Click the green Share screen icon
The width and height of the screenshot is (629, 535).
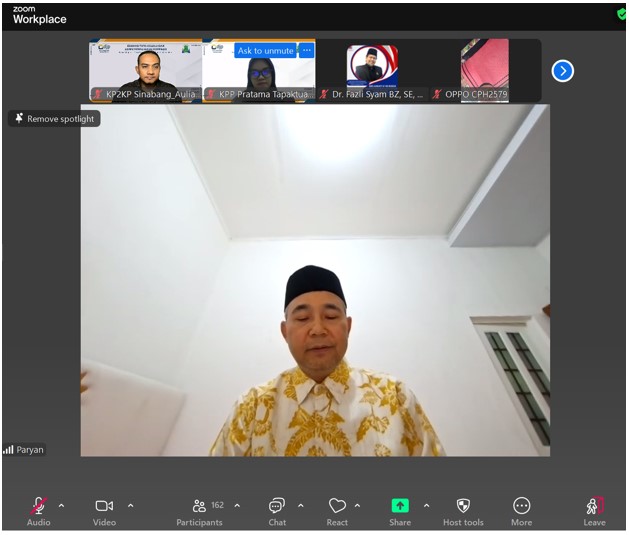point(400,506)
